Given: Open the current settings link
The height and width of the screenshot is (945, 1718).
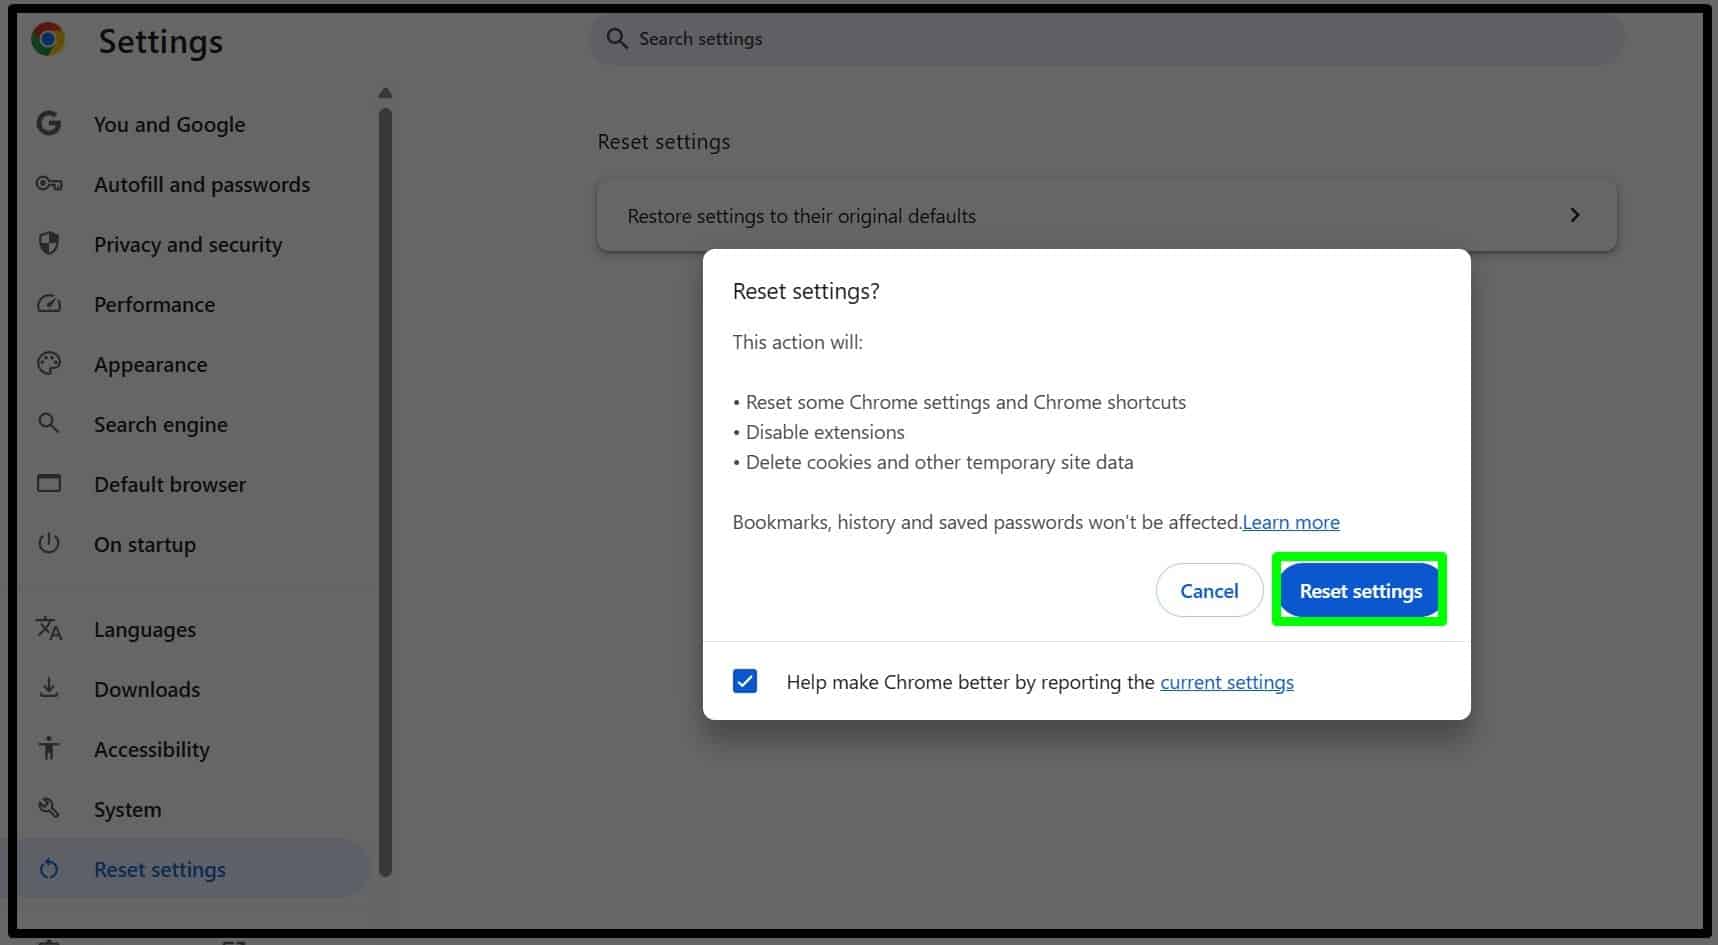Looking at the screenshot, I should (x=1227, y=681).
